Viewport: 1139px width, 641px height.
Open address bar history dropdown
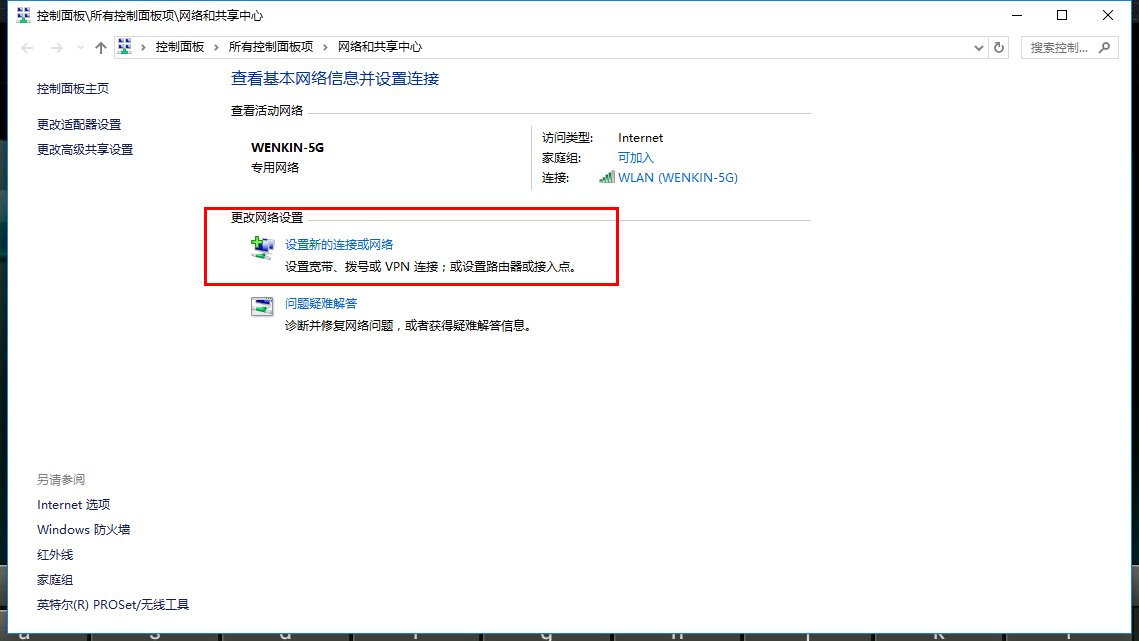pyautogui.click(x=978, y=48)
